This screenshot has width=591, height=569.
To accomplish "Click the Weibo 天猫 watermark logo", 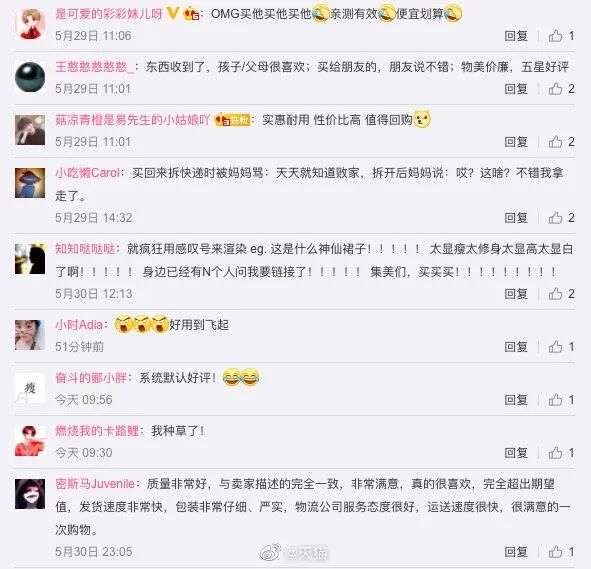I will coord(294,552).
